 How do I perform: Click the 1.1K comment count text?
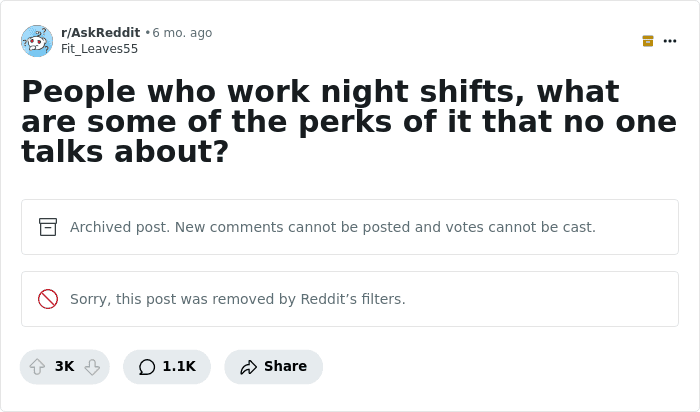coord(179,366)
